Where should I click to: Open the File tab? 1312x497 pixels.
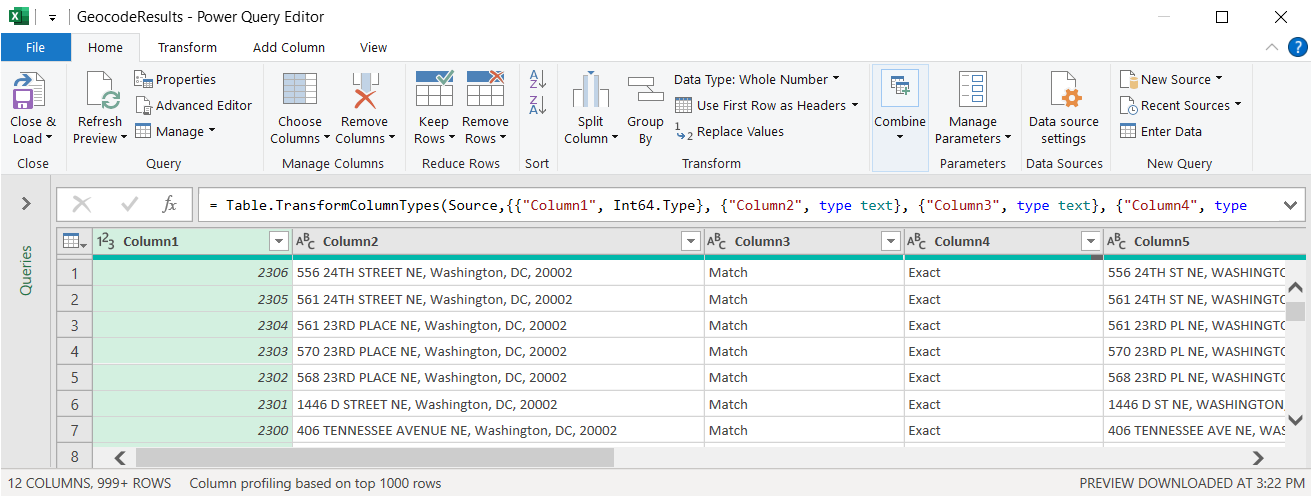tap(36, 47)
